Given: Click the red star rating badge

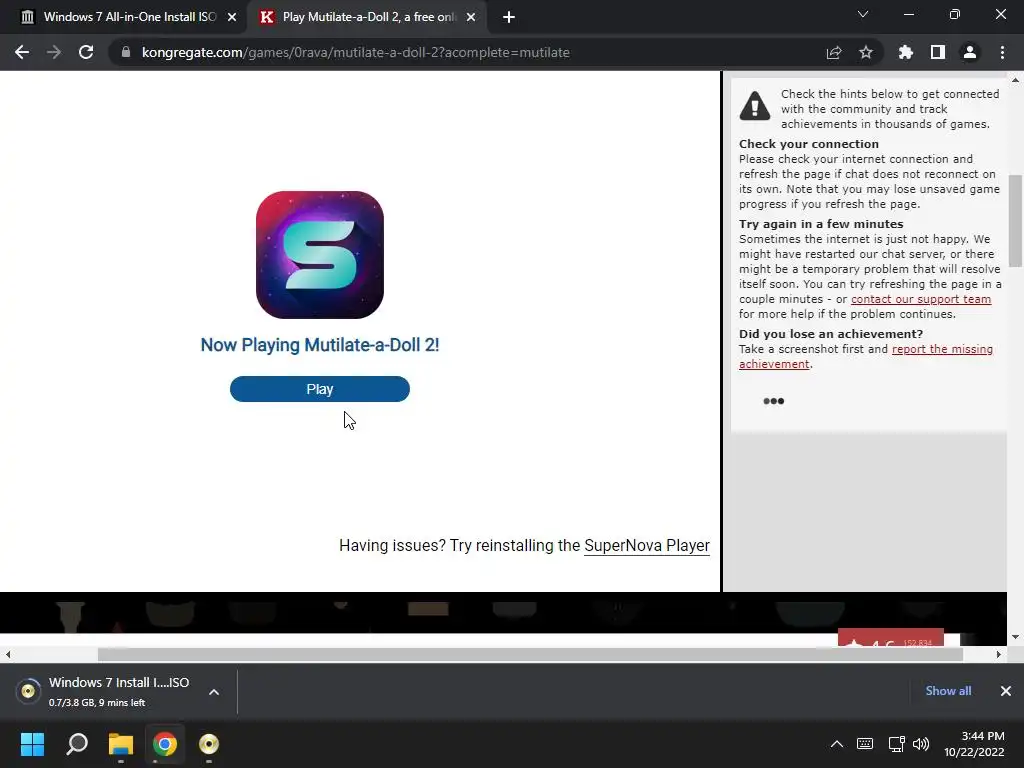Looking at the screenshot, I should tap(891, 638).
